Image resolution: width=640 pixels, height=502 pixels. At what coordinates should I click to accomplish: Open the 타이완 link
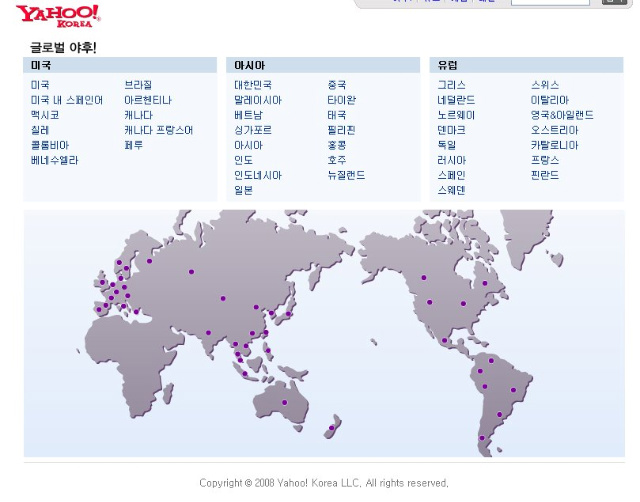pos(342,100)
